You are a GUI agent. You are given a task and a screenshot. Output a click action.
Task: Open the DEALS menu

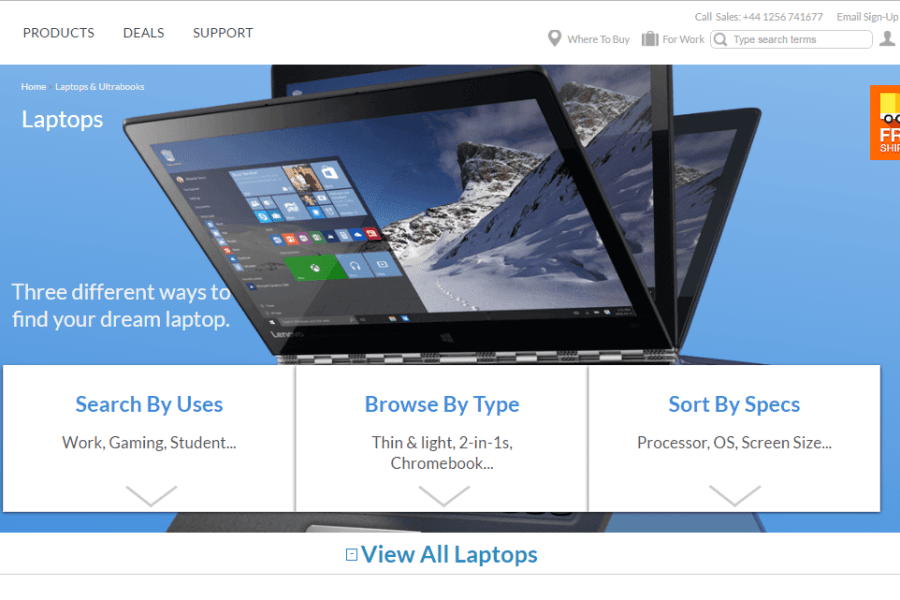tap(143, 33)
